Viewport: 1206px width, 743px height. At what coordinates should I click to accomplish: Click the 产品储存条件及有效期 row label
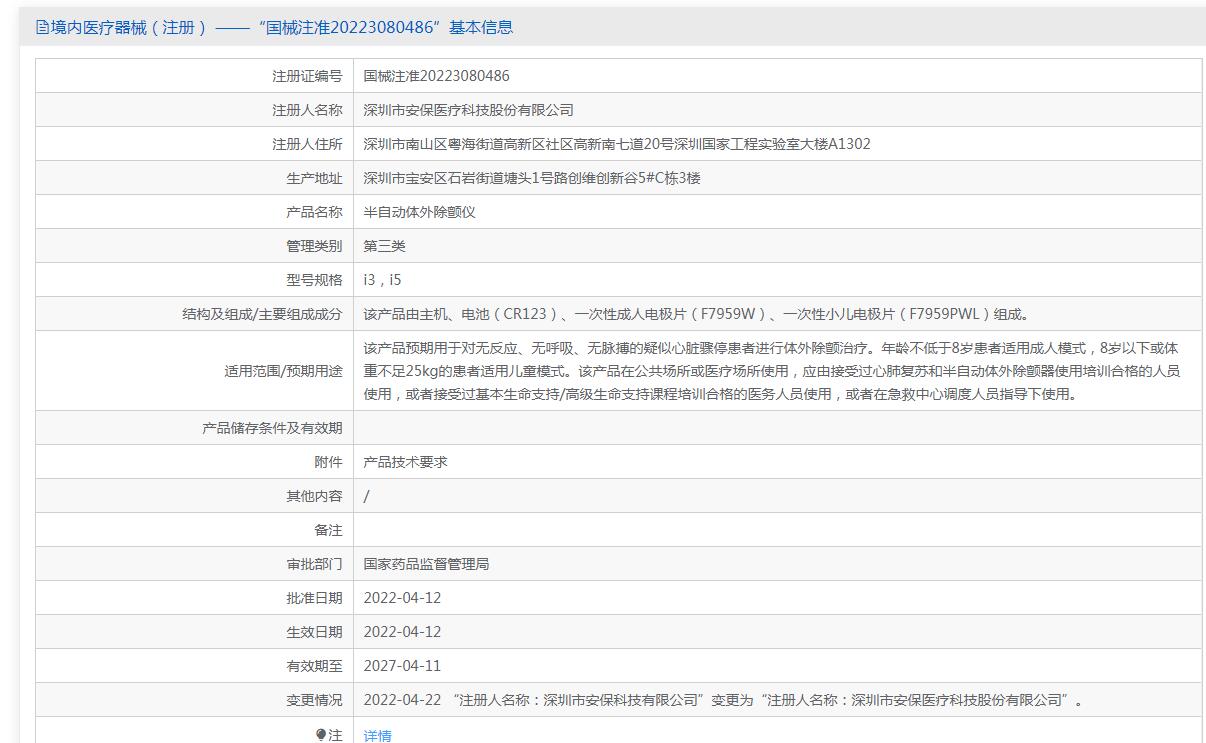tap(272, 428)
